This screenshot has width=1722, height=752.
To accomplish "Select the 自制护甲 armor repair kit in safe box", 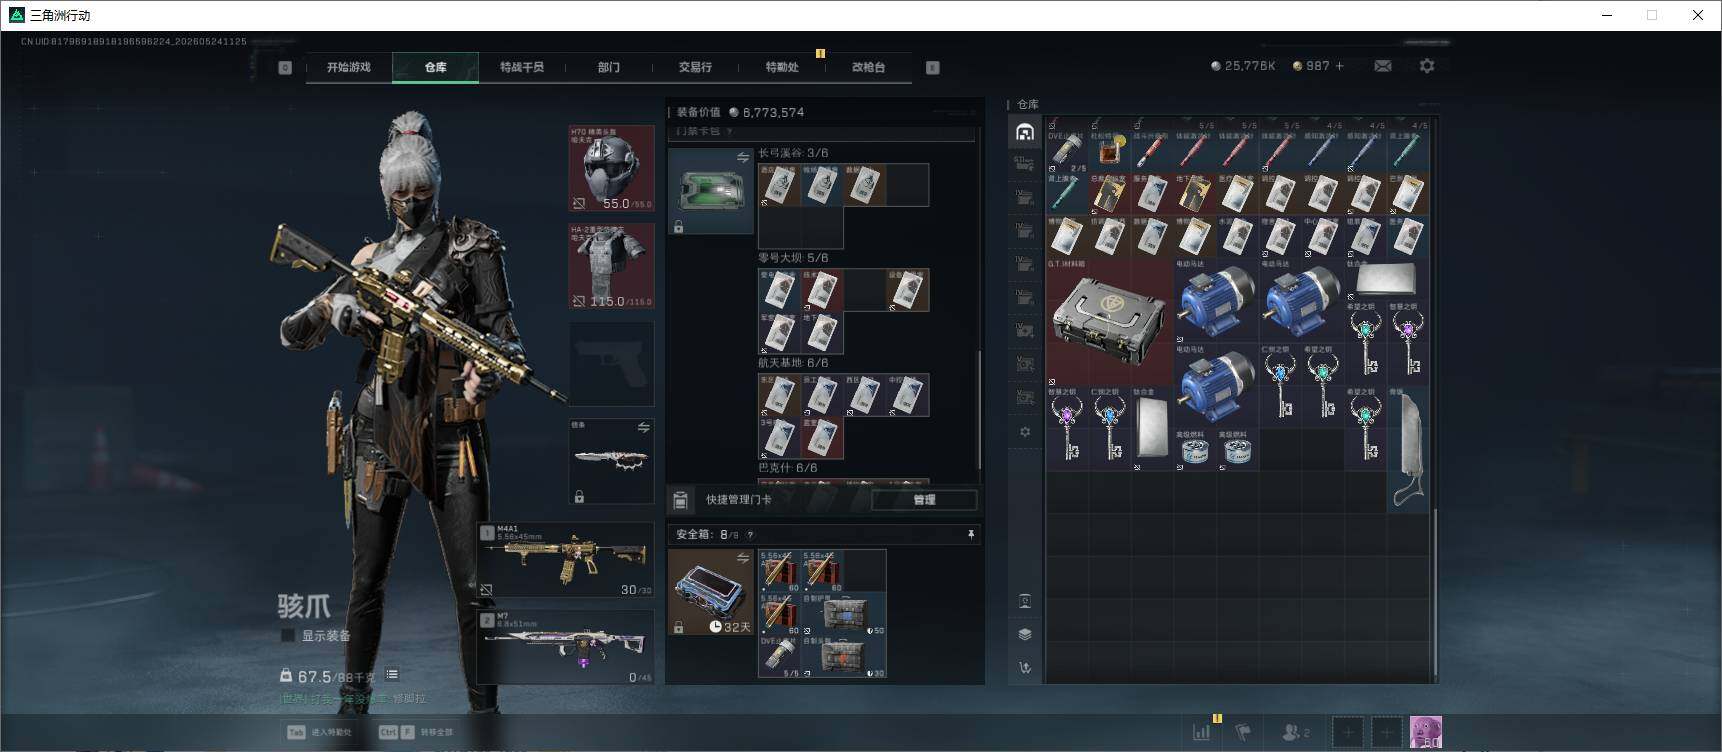I will 845,614.
